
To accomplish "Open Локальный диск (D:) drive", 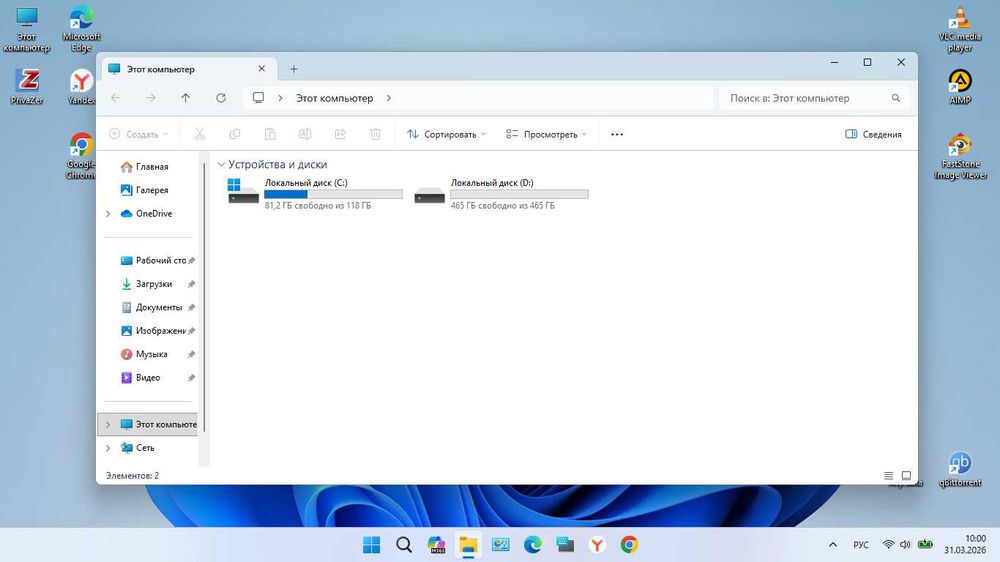I will pos(501,193).
